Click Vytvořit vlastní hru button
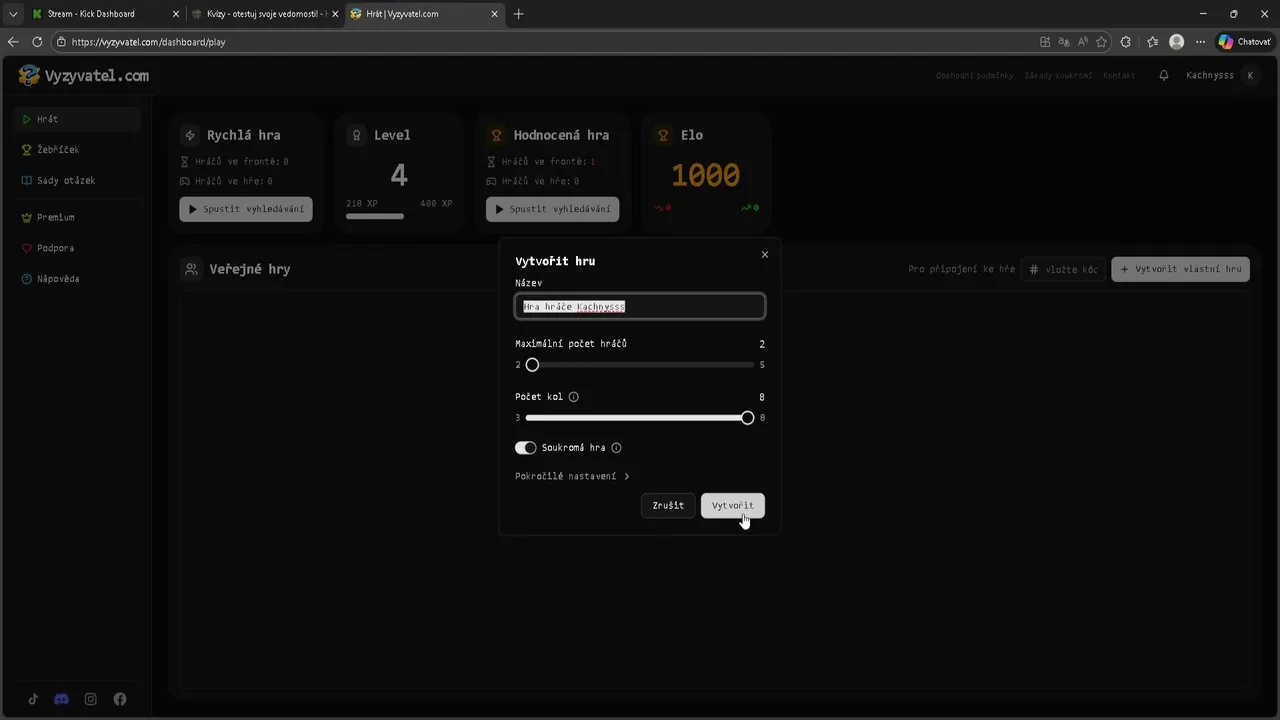Viewport: 1280px width, 720px height. (1181, 269)
